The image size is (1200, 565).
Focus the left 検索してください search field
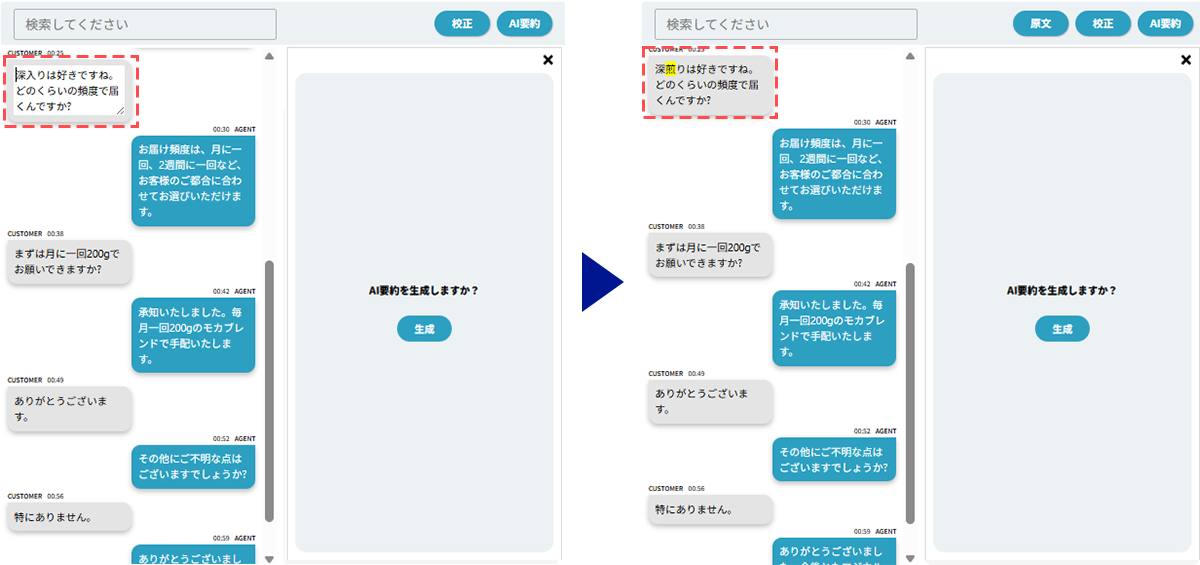(x=144, y=24)
